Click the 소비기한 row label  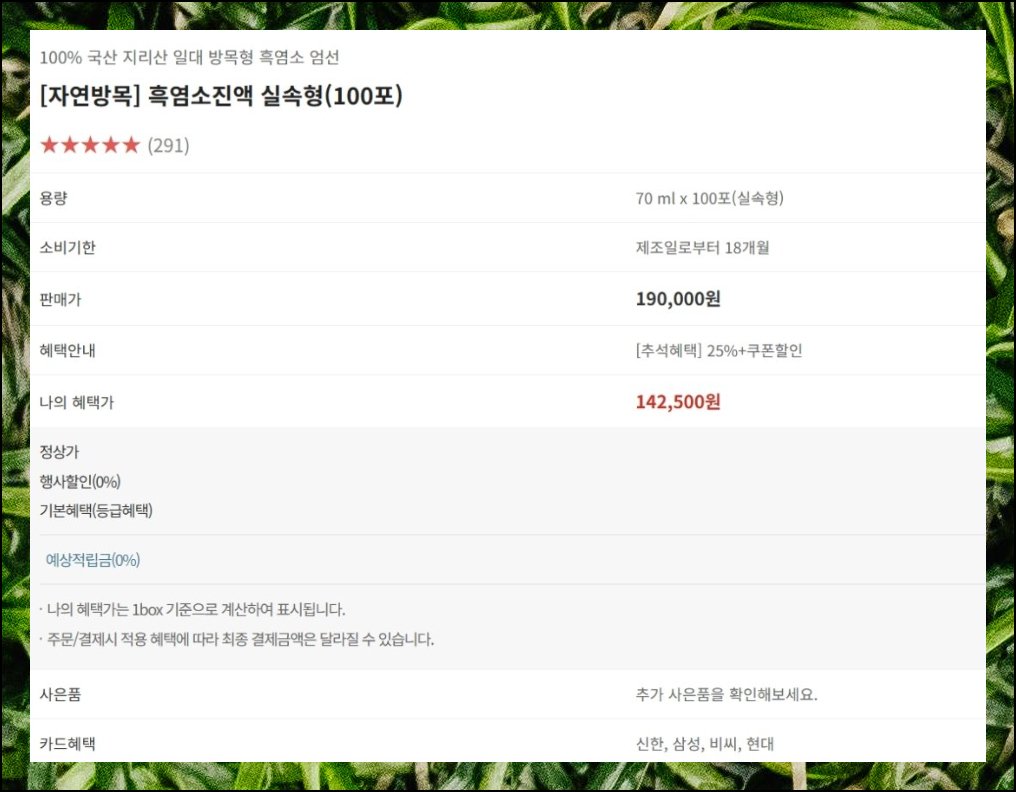click(67, 248)
